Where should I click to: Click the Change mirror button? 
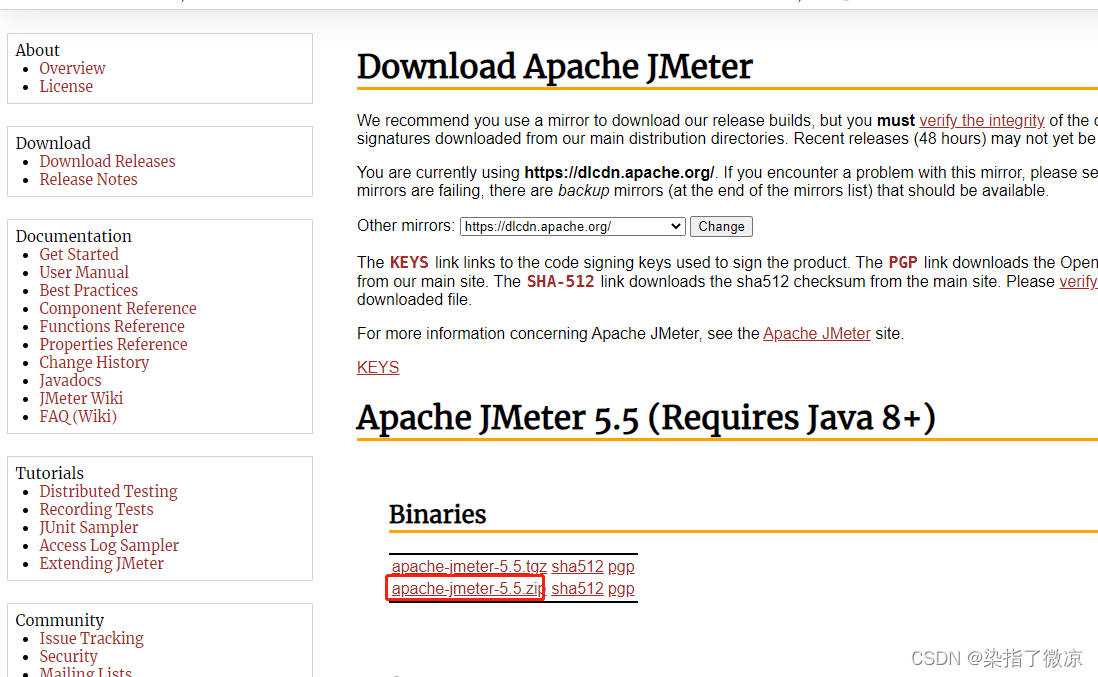[x=721, y=227]
